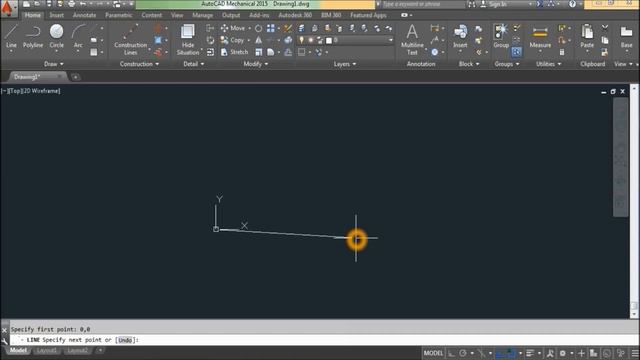Select the Arc tool
Screen dimensions: 640x360
point(78,37)
